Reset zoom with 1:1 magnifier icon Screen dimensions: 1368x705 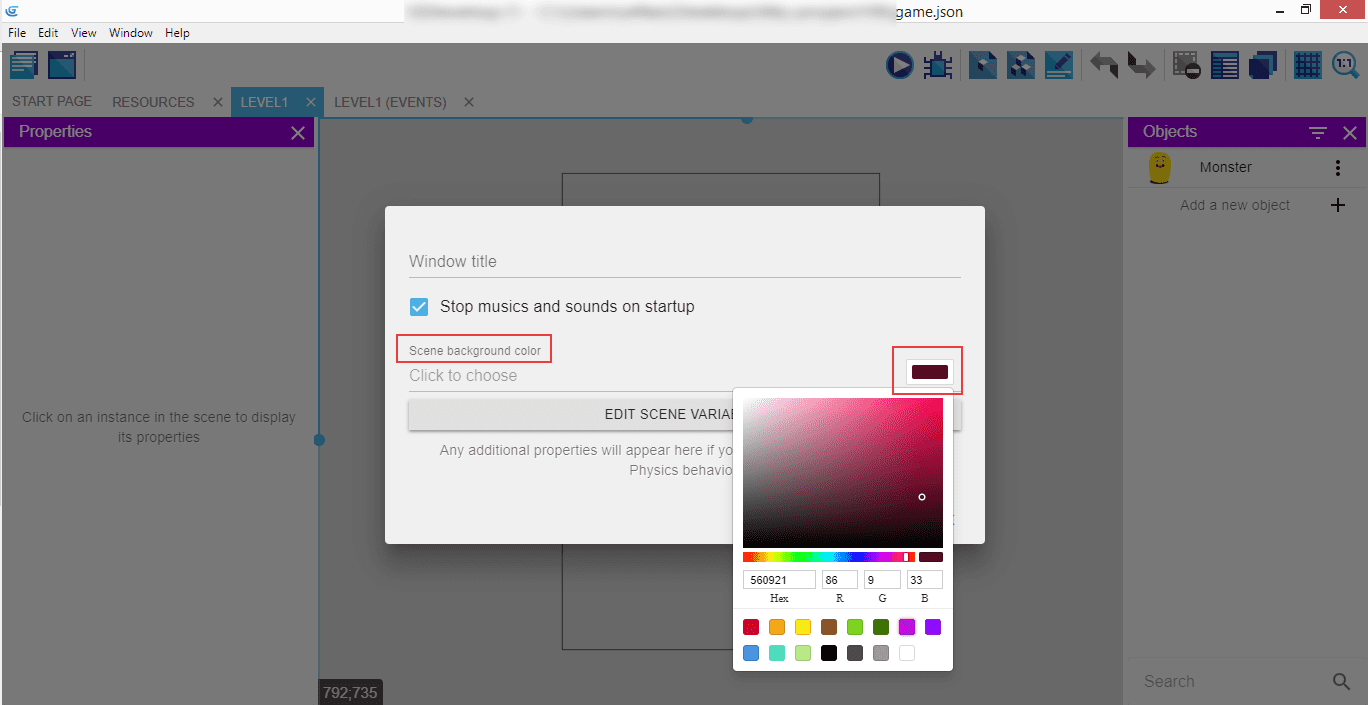[x=1345, y=66]
